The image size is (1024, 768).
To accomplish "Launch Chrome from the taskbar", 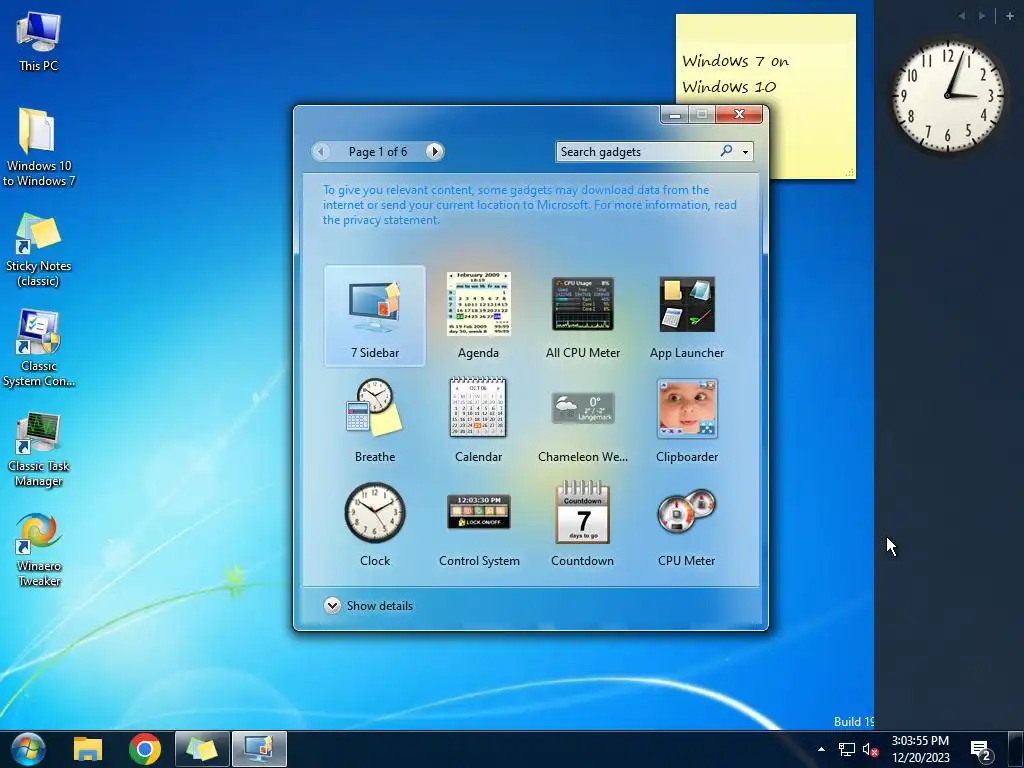I will pos(145,749).
